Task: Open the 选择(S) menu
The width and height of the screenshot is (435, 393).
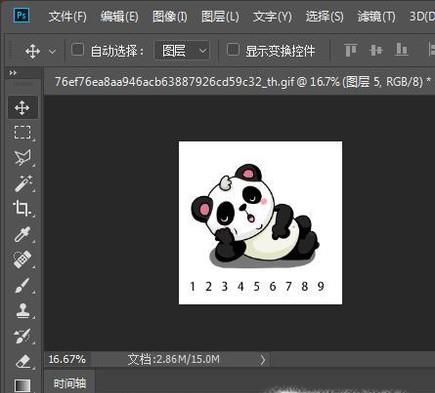Action: [x=324, y=16]
